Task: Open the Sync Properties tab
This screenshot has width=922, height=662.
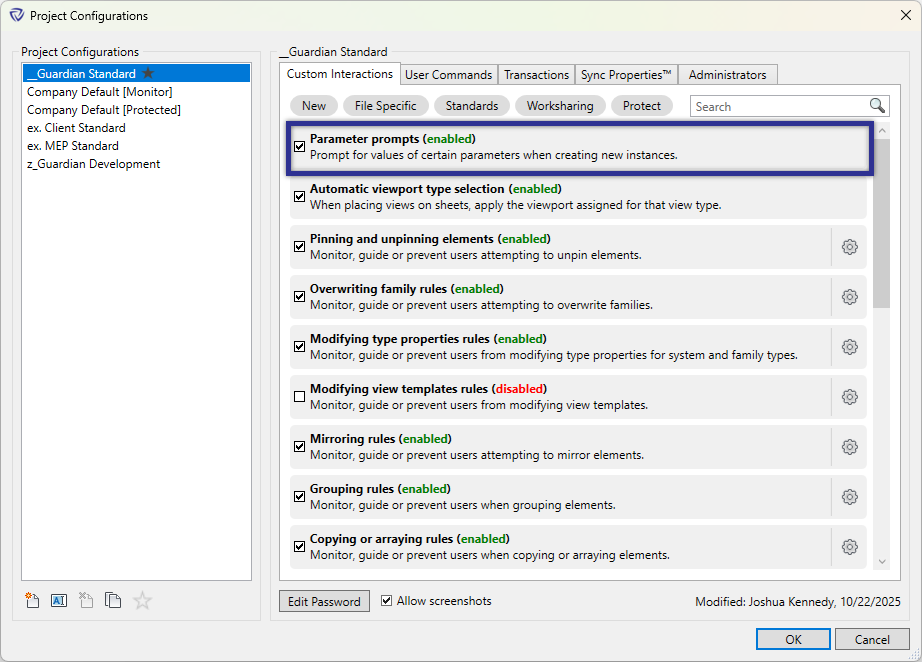Action: [x=626, y=74]
